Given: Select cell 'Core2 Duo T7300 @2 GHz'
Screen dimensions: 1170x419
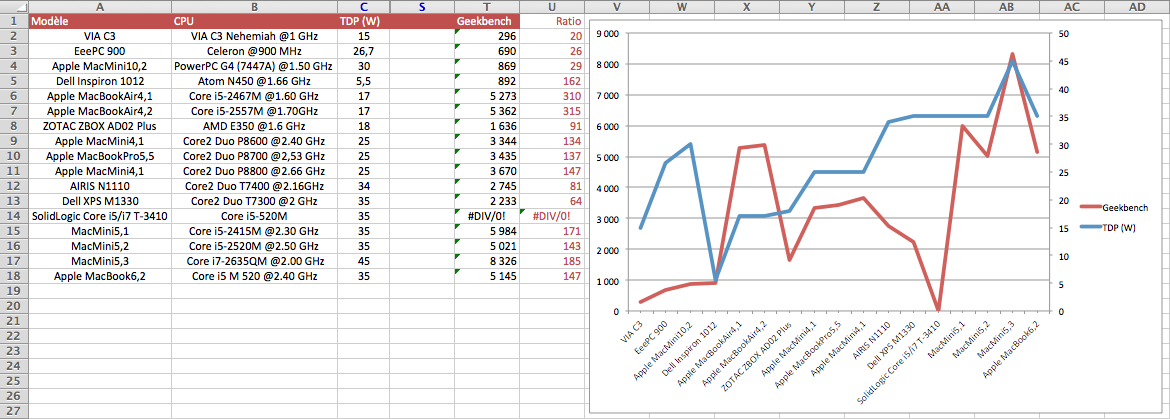Looking at the screenshot, I should coord(254,201).
